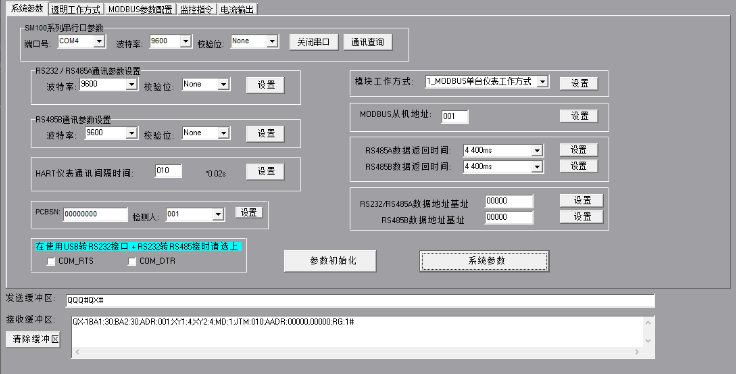Screen dimensions: 736x374
Task: Click the large 系统参数 button
Action: [484, 261]
